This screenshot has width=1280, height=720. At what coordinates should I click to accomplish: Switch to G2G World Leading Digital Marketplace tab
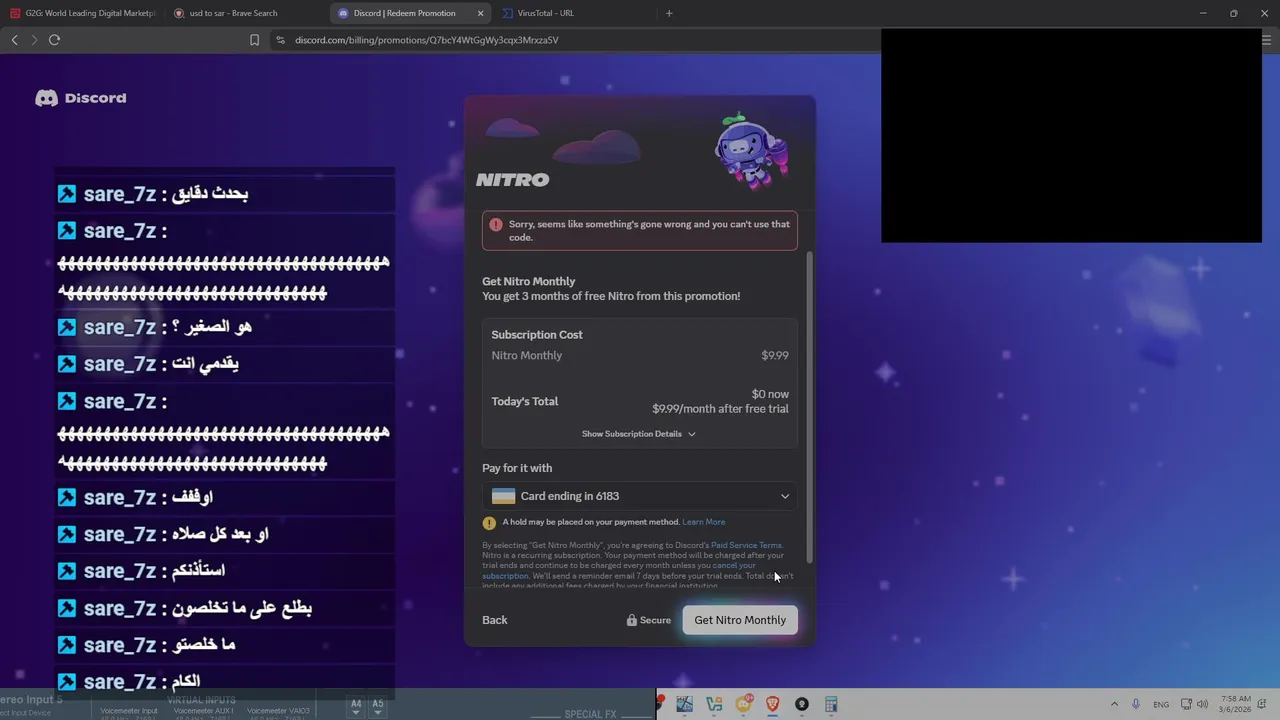83,13
